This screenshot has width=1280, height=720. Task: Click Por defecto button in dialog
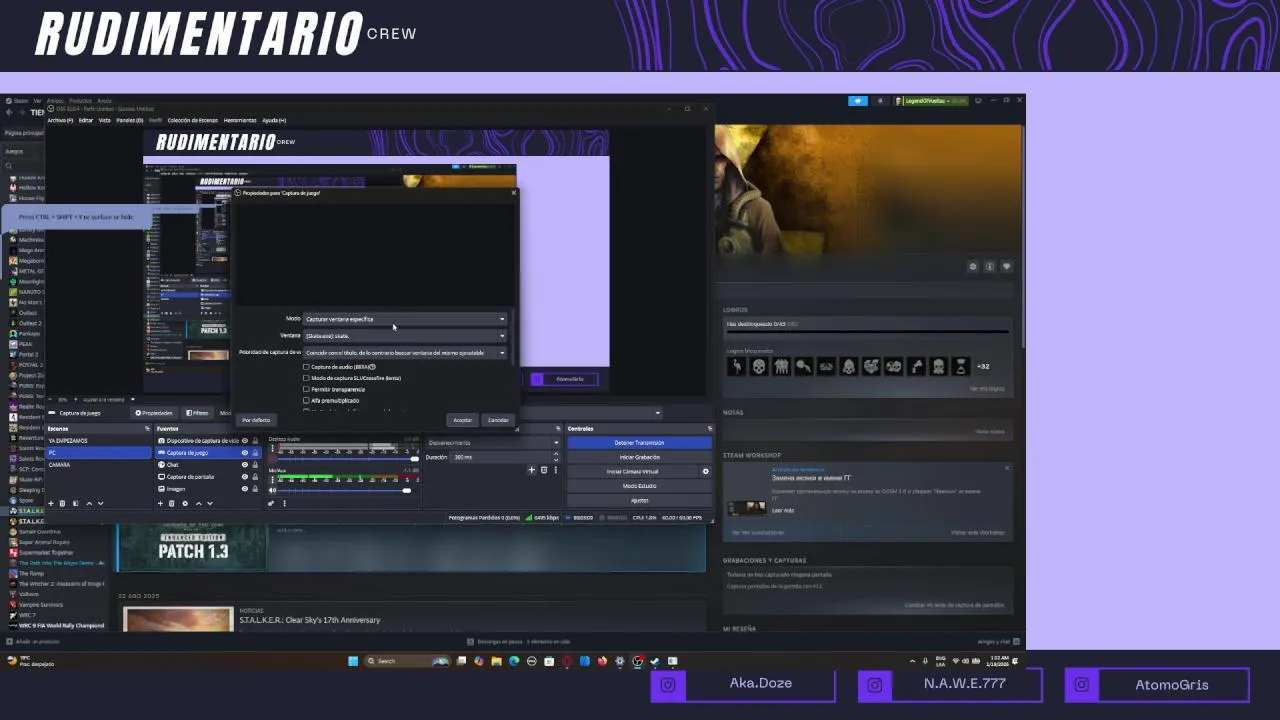(256, 420)
